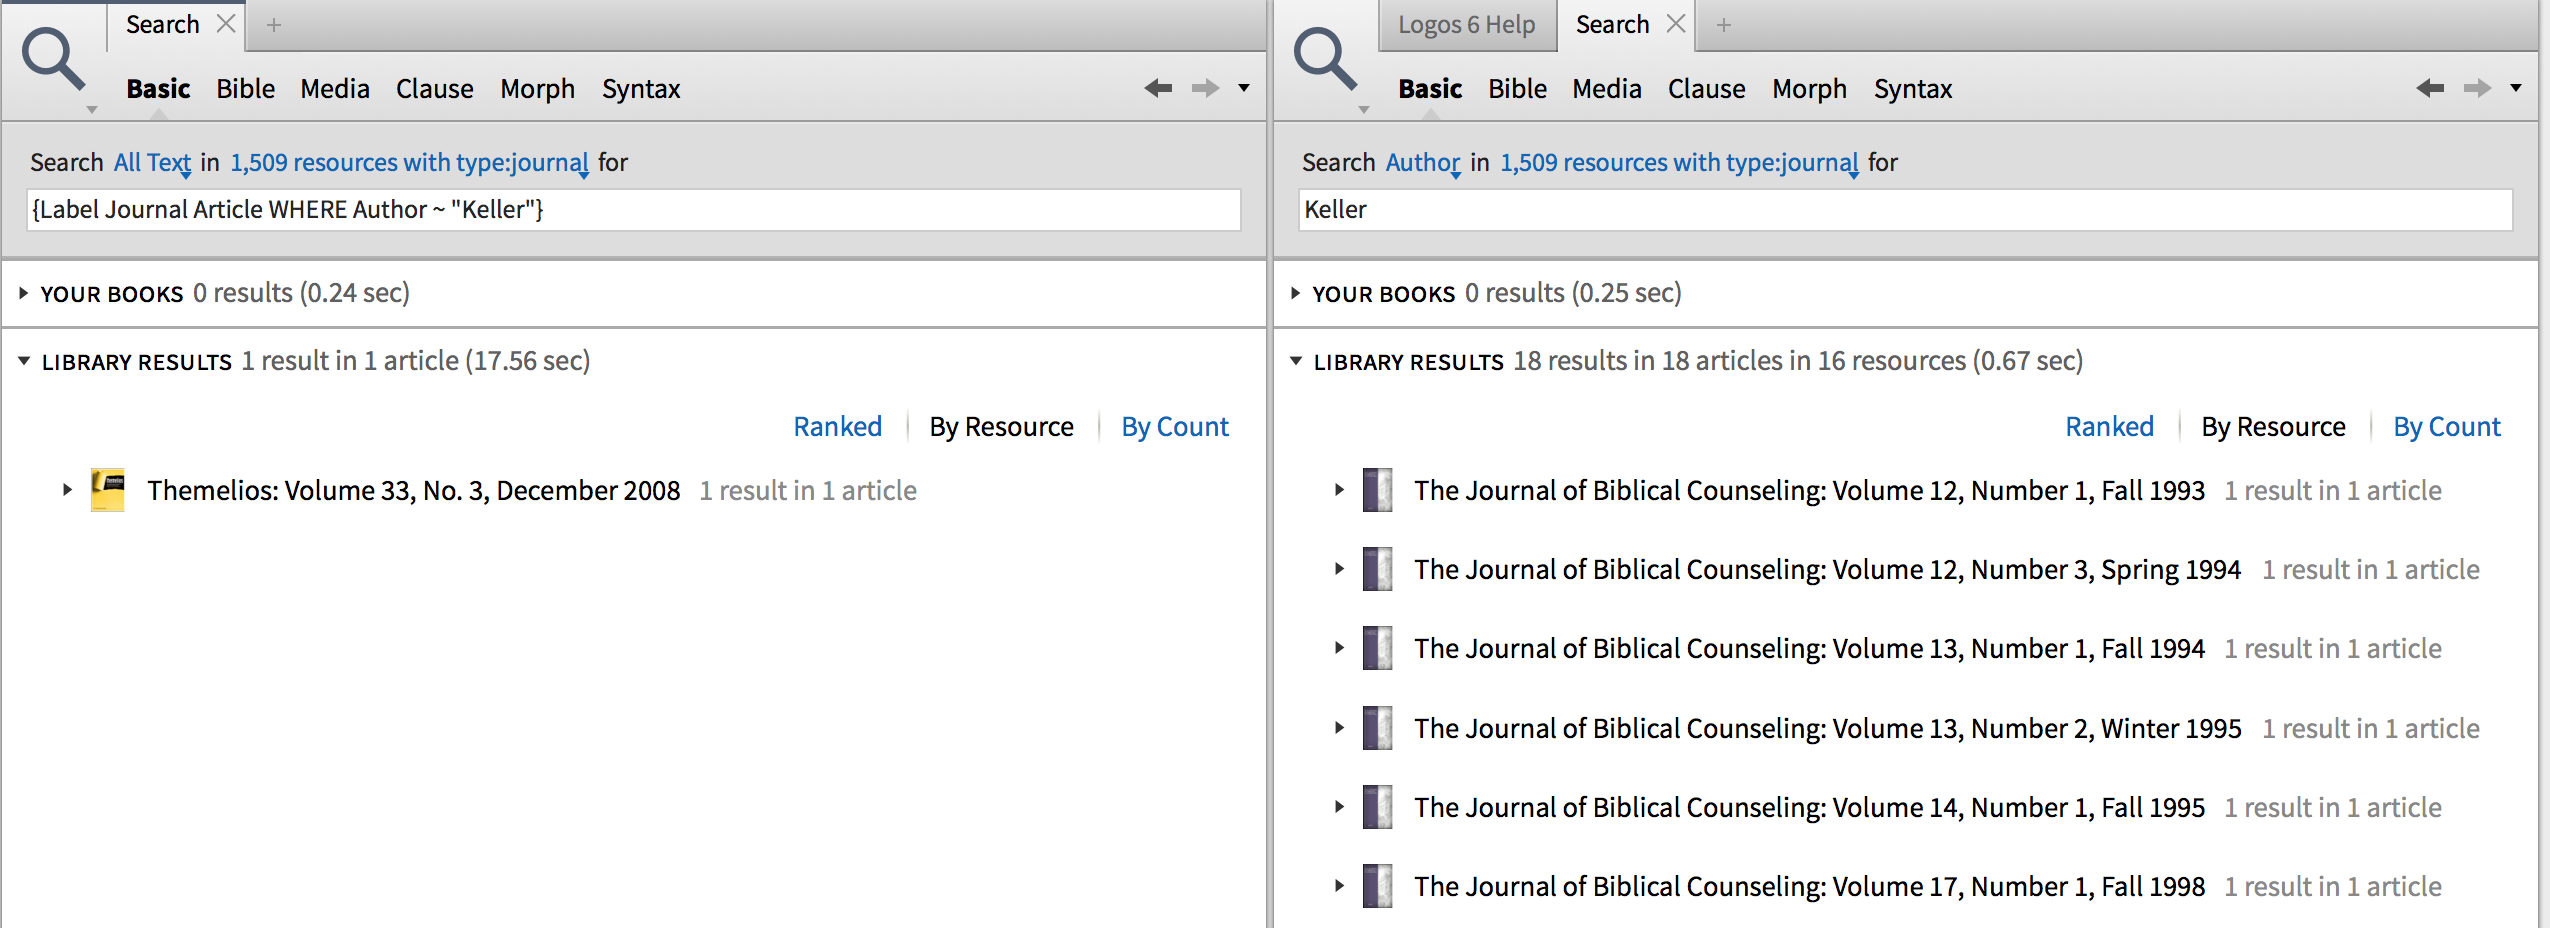2550x928 pixels.
Task: Open left panel history dropdown arrow
Action: pos(1244,88)
